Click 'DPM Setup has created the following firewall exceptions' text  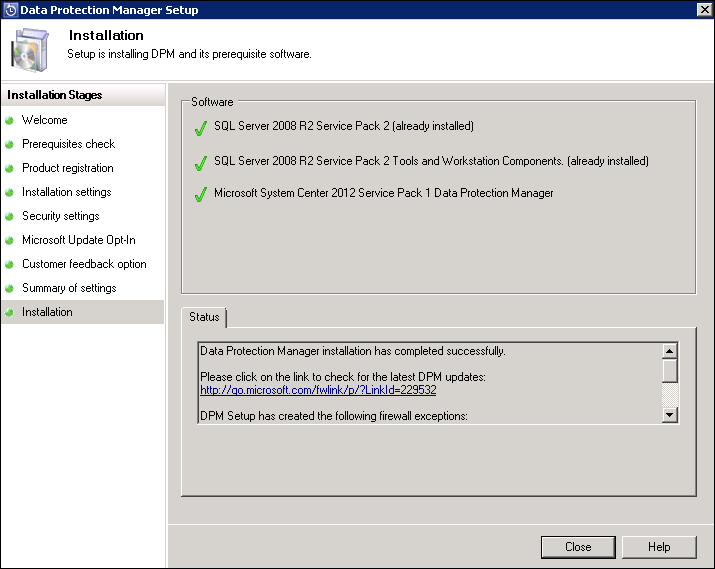tap(334, 416)
